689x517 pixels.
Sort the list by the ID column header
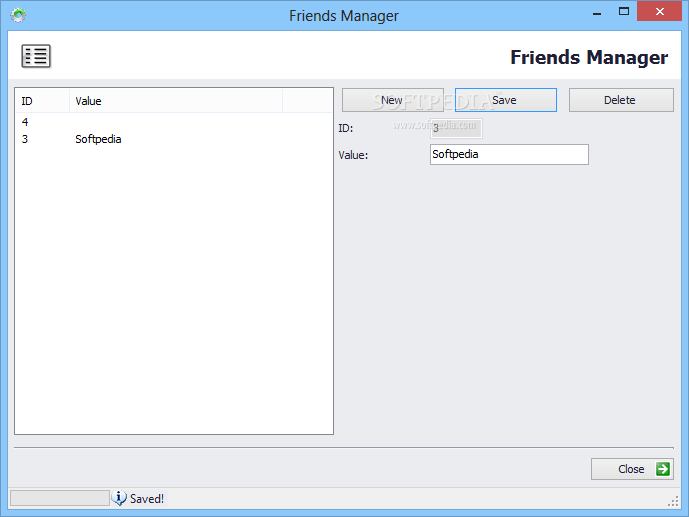42,101
